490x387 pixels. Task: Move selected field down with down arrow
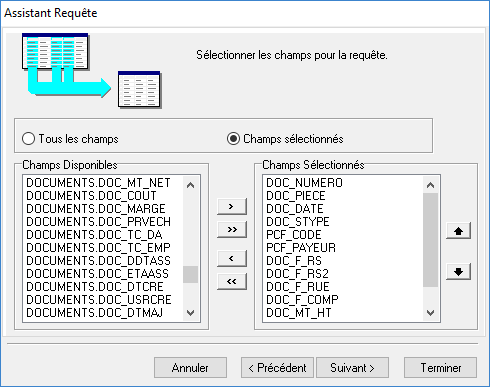458,271
